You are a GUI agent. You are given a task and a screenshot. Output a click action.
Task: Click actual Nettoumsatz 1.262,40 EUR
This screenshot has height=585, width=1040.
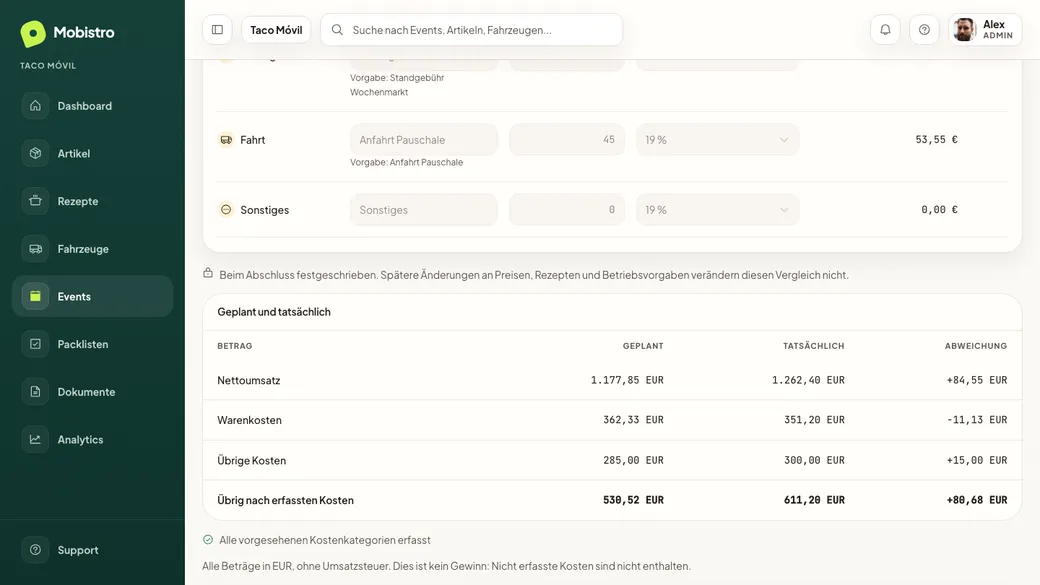tap(808, 380)
